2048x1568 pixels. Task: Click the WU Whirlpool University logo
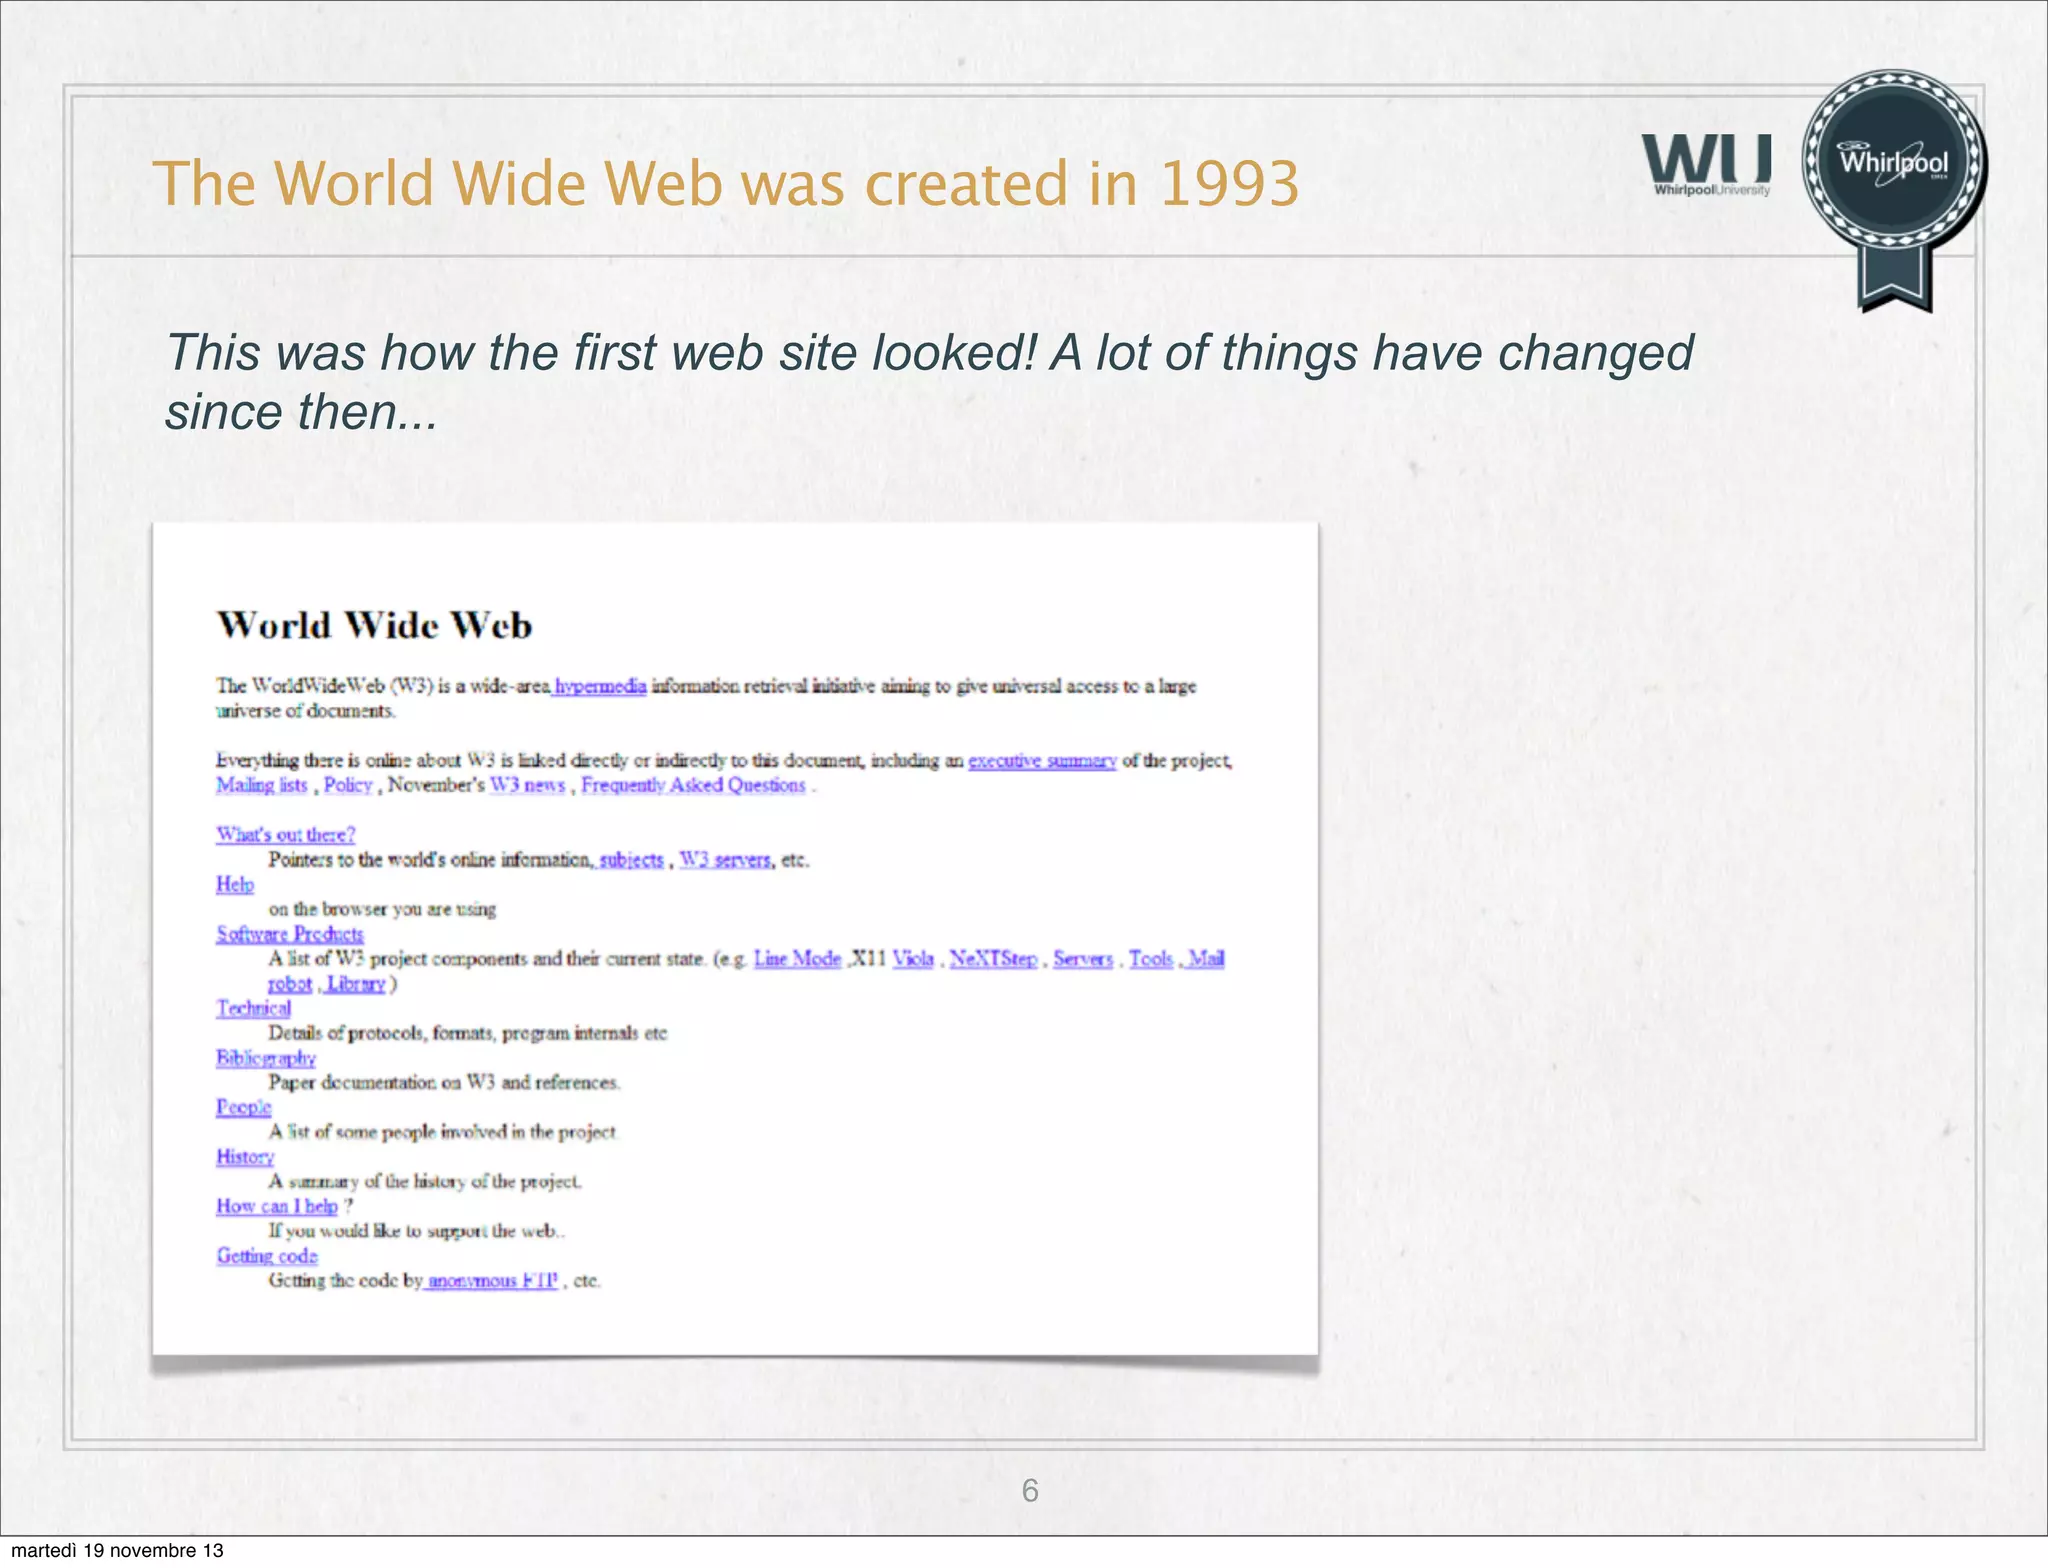coord(1707,165)
